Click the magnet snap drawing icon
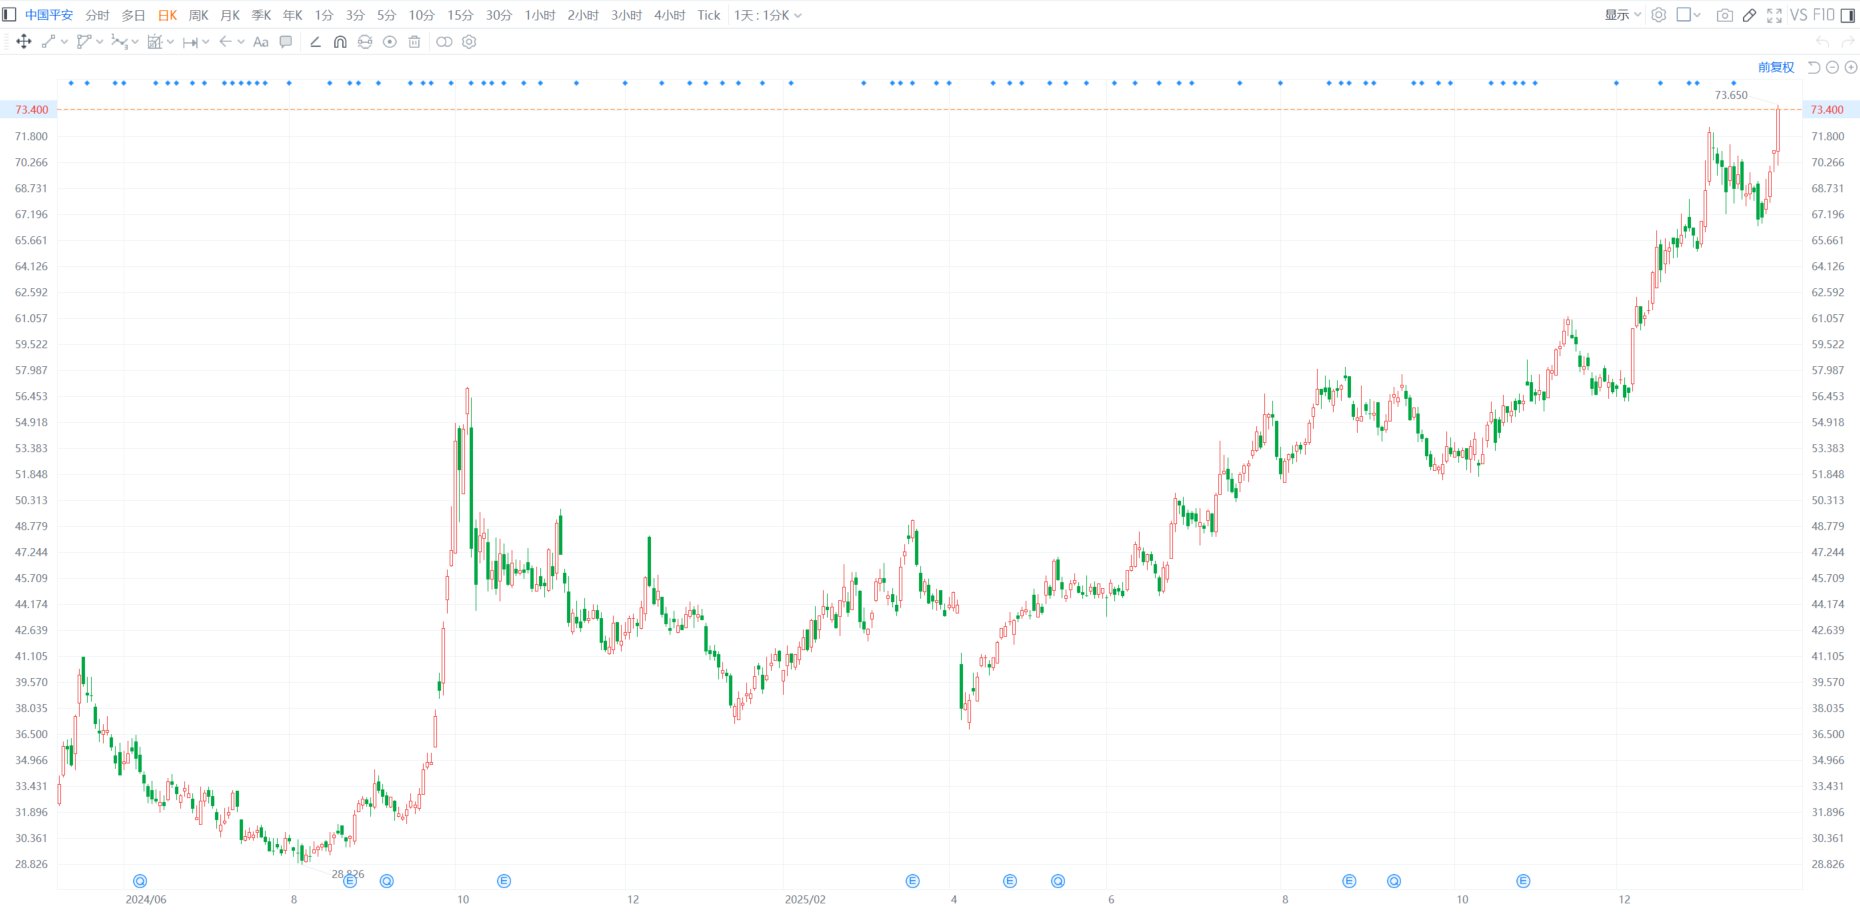 [x=340, y=42]
